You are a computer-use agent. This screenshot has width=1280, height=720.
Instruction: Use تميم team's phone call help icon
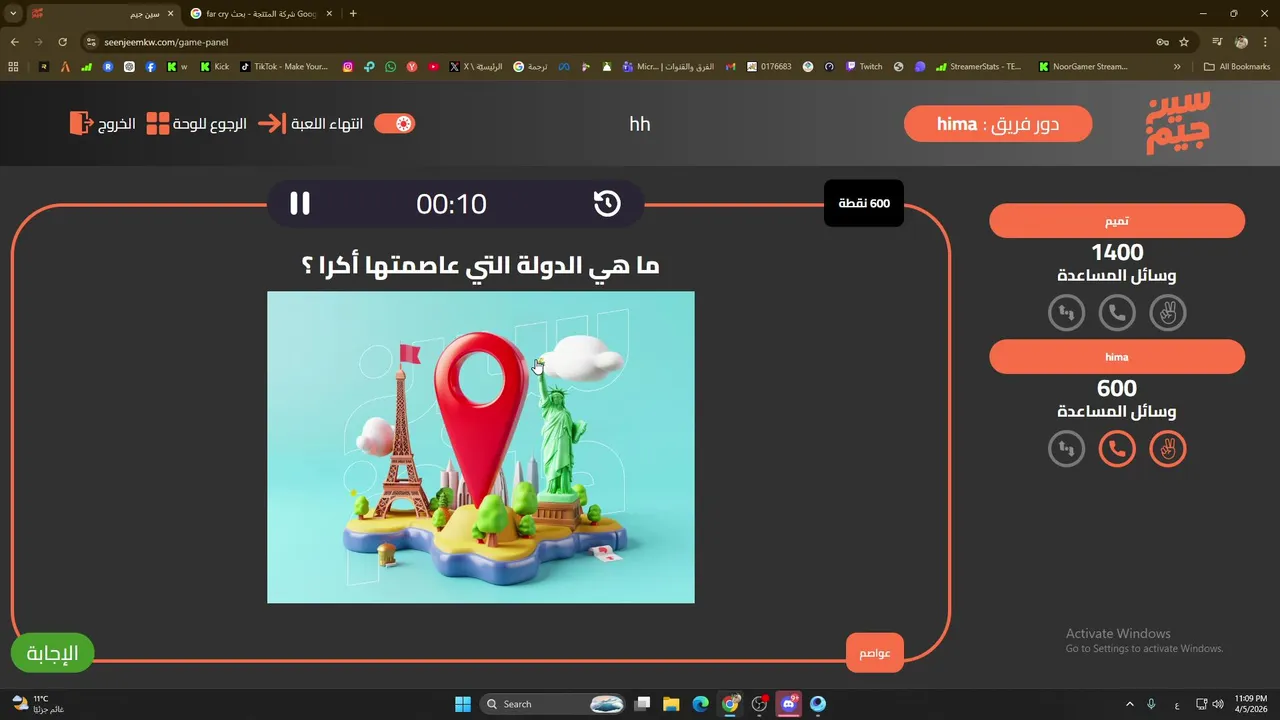pos(1117,313)
